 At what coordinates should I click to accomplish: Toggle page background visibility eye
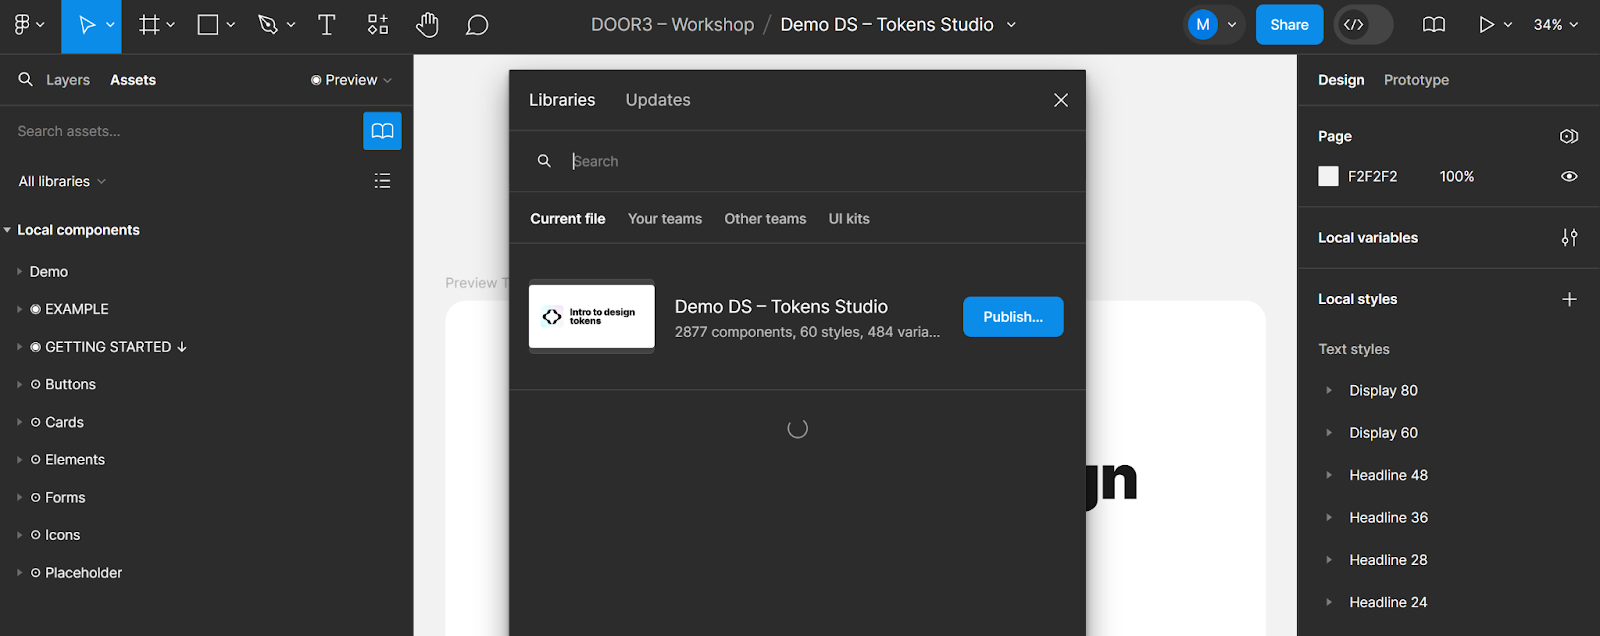[1569, 176]
